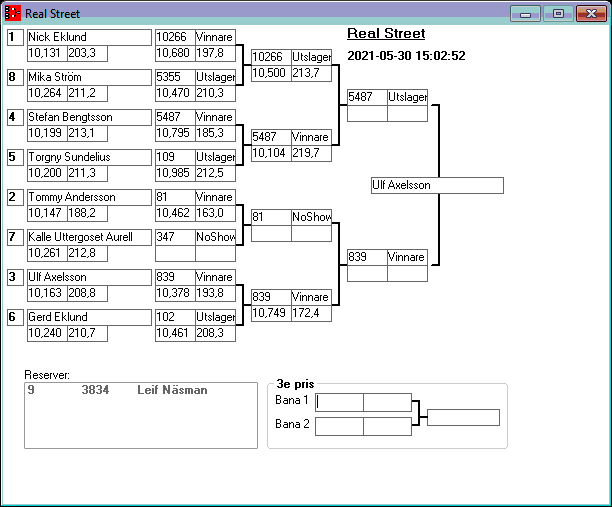Click the Real Street underlined heading
The height and width of the screenshot is (507, 612).
pyautogui.click(x=386, y=34)
